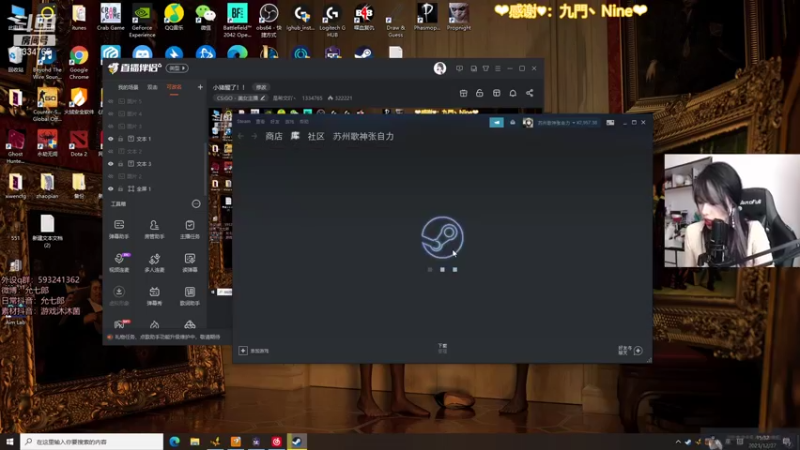Collapse the 工具箱 toolbox section

(196, 204)
